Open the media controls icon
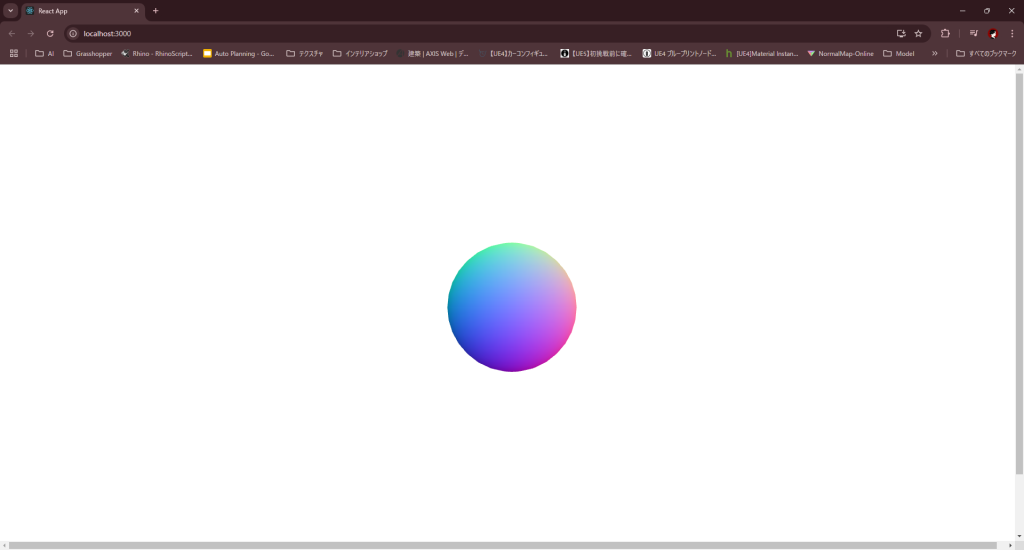 [973, 33]
